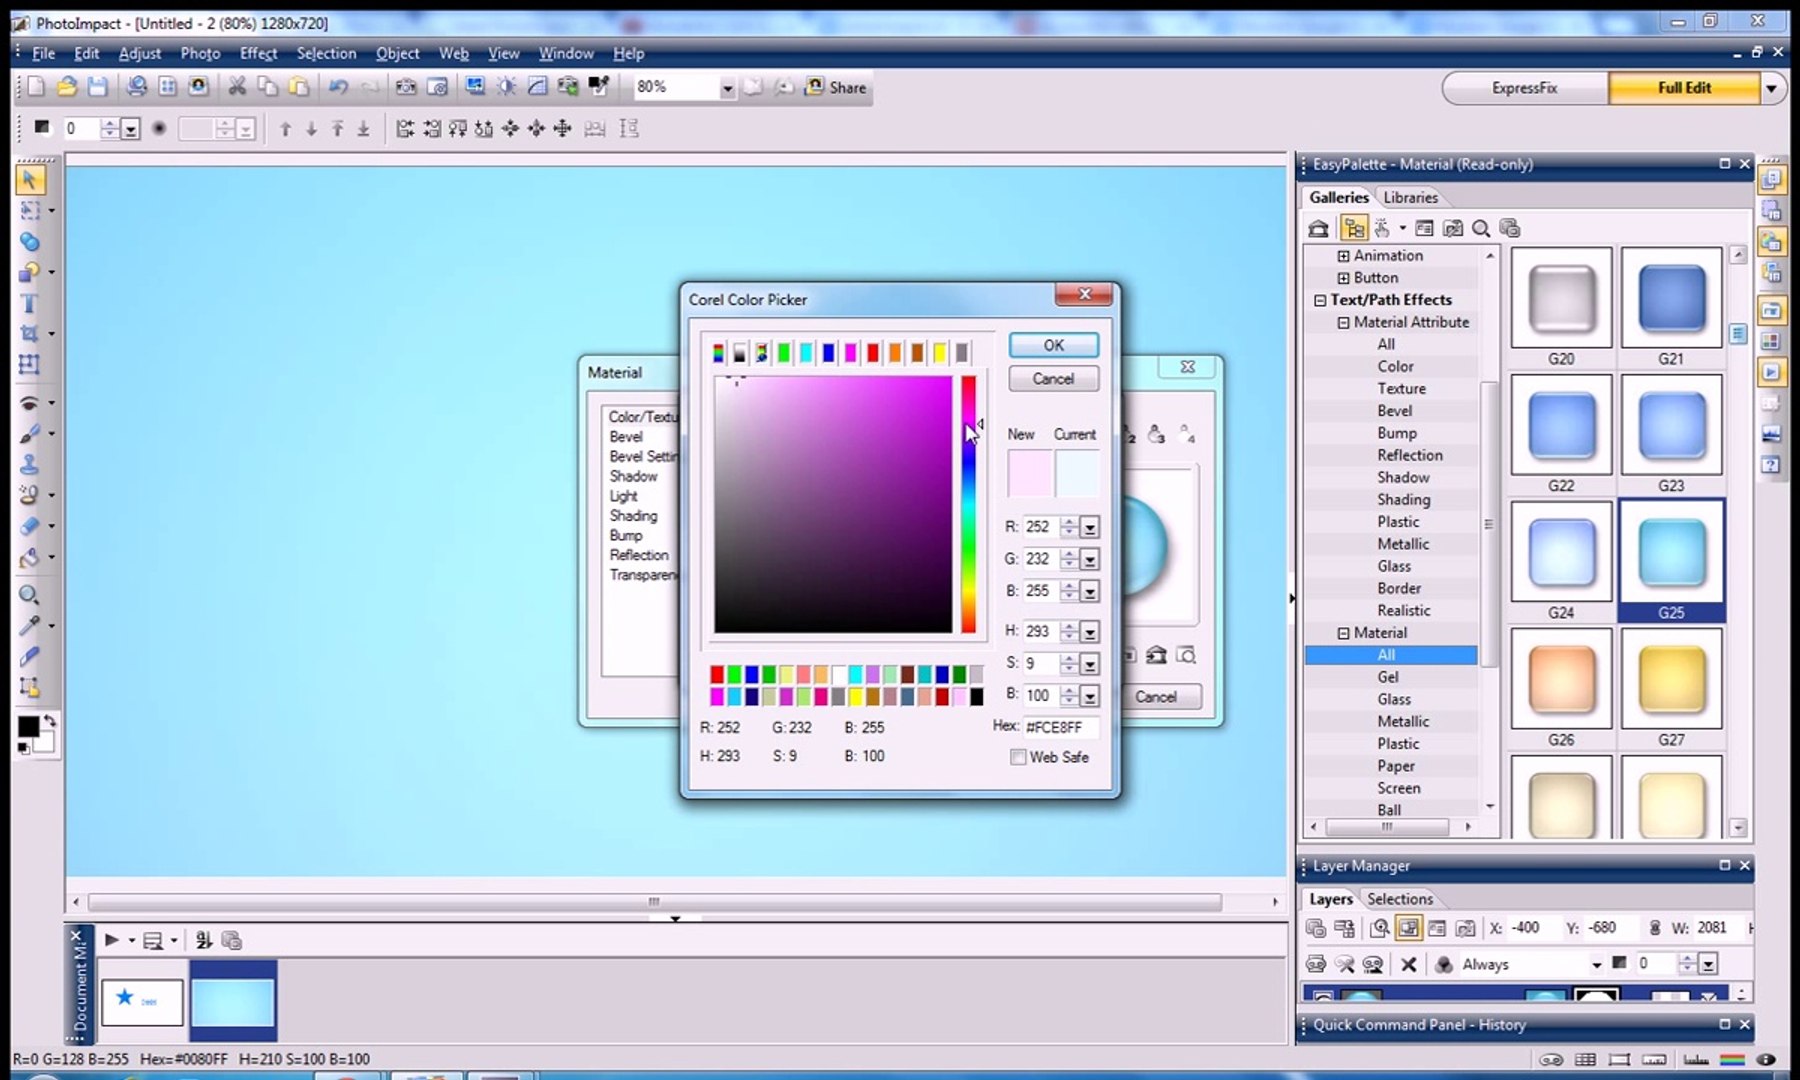Click Cancel in Corel Color Picker
1800x1080 pixels.
(x=1054, y=379)
